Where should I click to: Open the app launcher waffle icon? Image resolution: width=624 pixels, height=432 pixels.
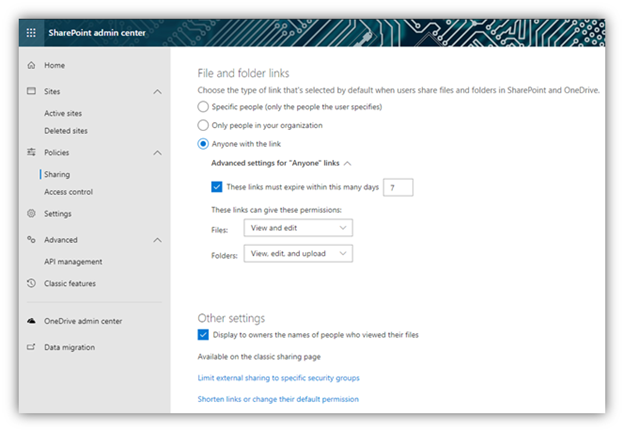[x=31, y=33]
